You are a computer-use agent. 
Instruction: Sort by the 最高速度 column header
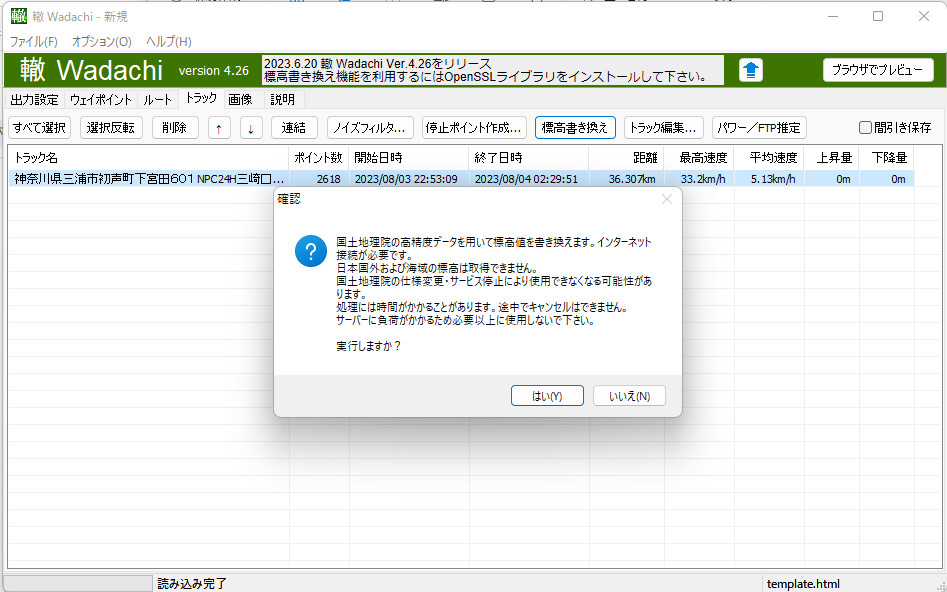pyautogui.click(x=699, y=158)
